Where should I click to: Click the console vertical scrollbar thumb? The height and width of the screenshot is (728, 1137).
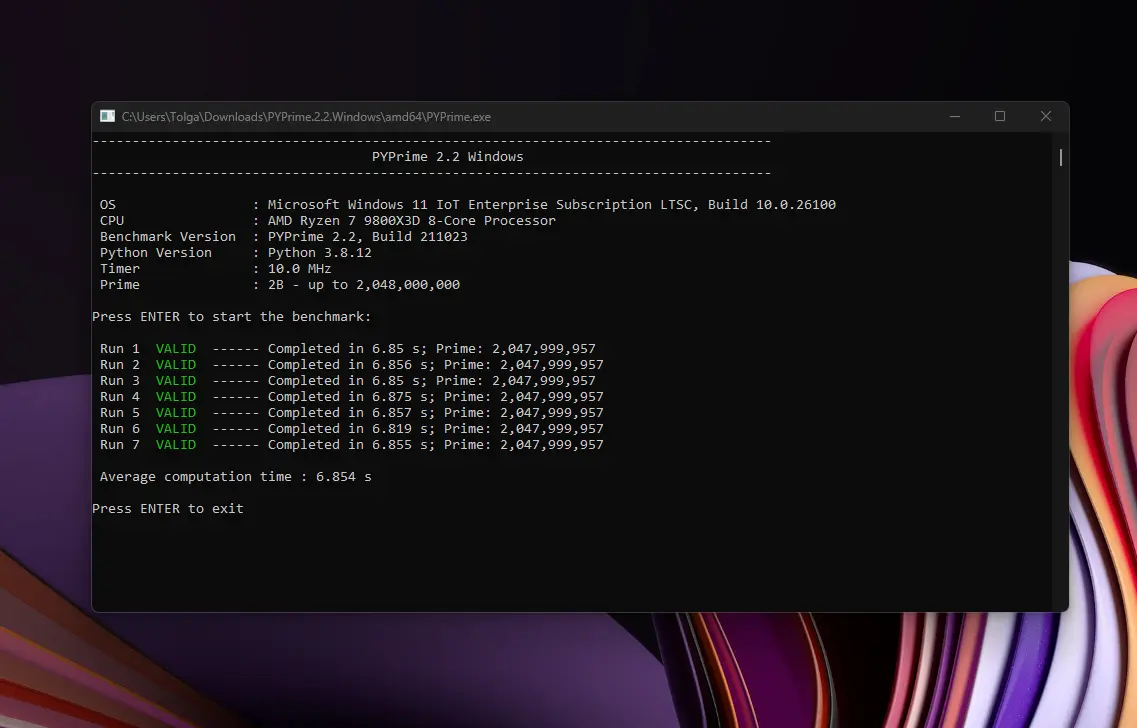pyautogui.click(x=1061, y=157)
